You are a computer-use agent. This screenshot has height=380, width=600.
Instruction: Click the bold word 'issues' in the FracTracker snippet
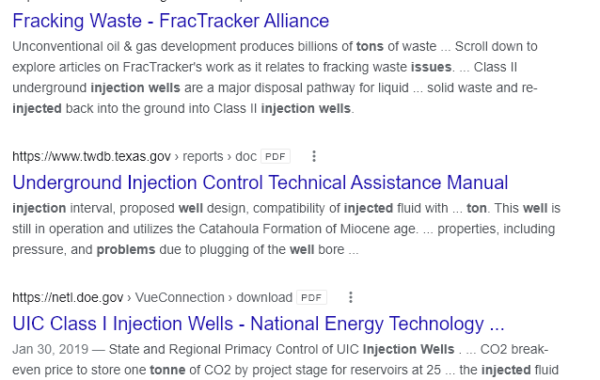[431, 67]
